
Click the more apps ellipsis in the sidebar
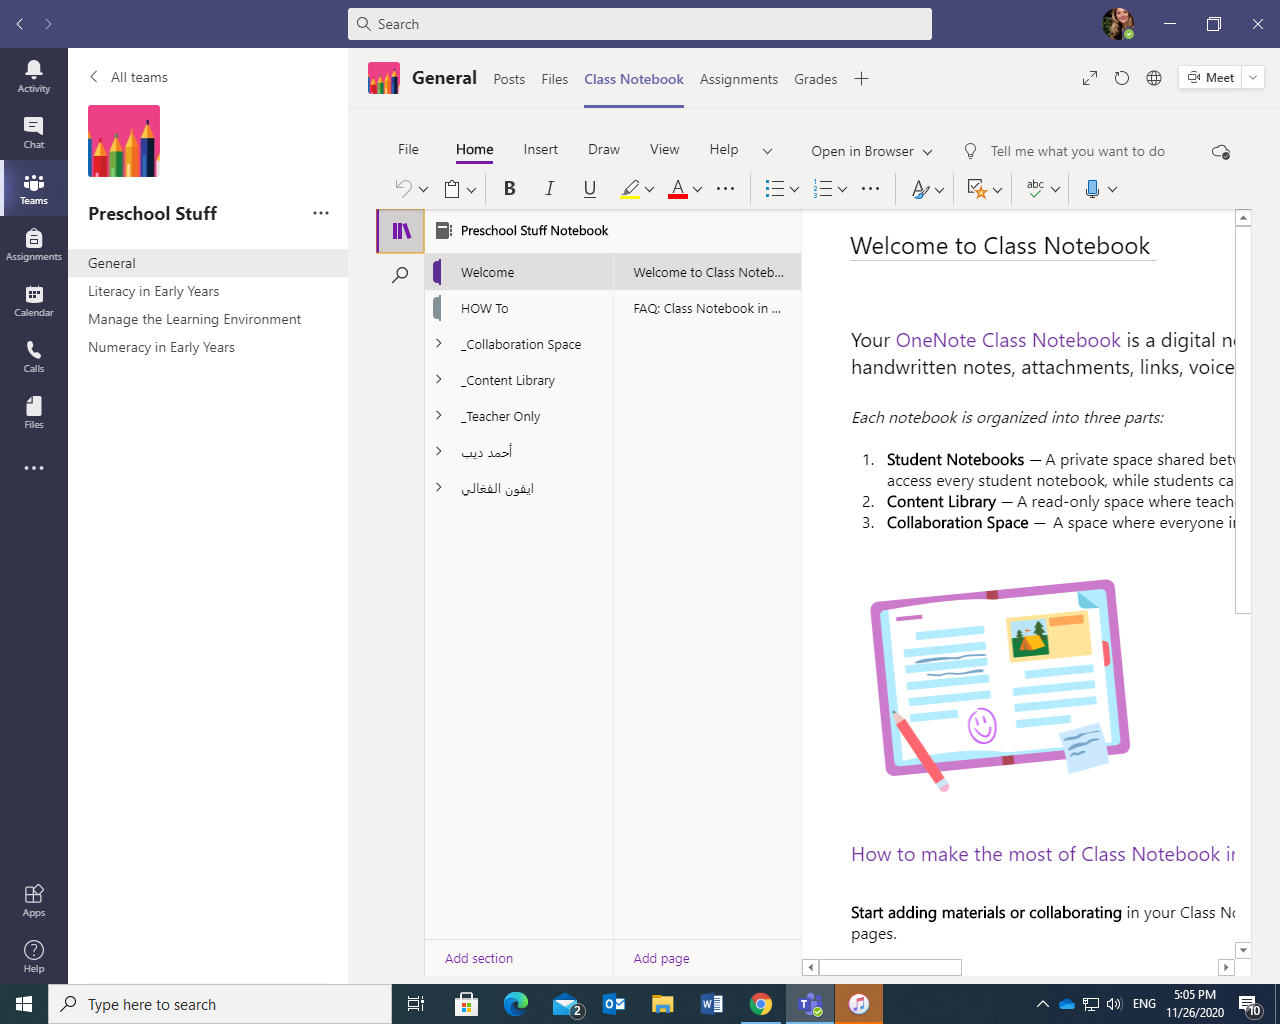tap(34, 468)
